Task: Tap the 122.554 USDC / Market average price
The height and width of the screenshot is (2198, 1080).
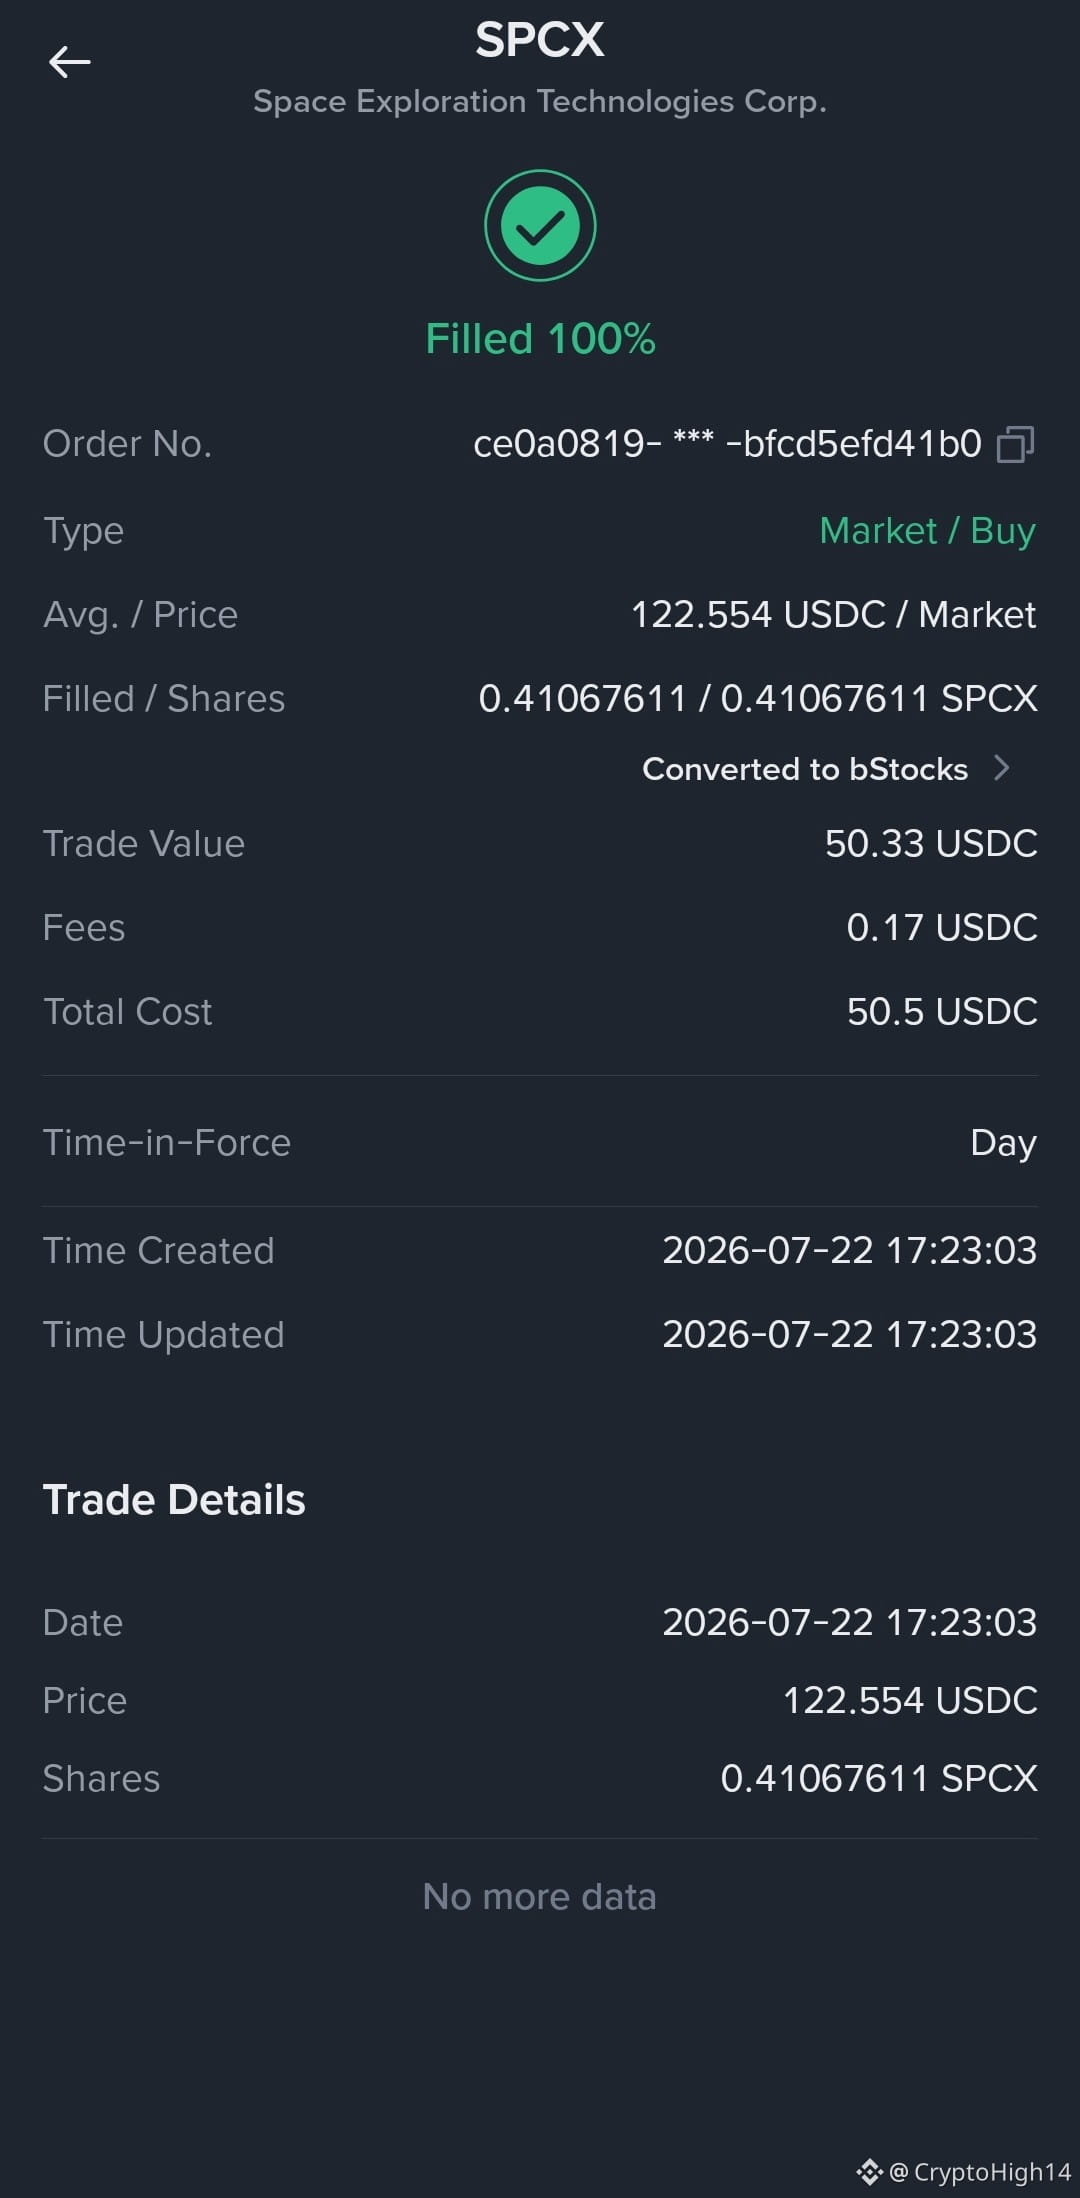Action: [833, 615]
